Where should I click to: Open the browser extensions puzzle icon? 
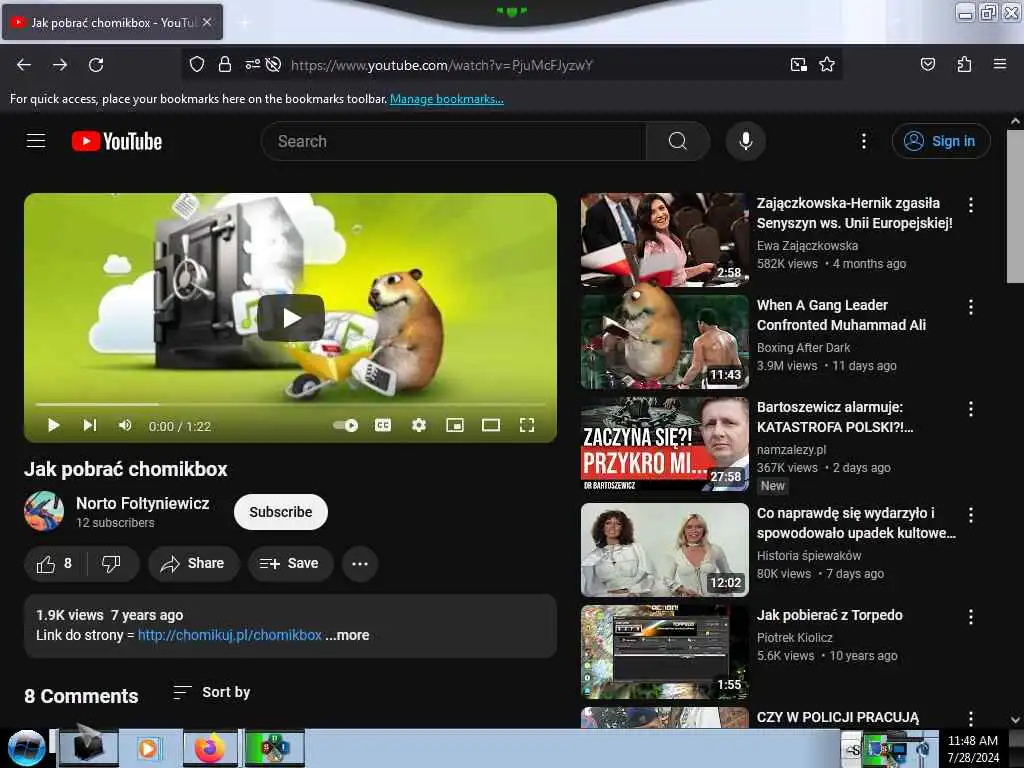pos(964,64)
